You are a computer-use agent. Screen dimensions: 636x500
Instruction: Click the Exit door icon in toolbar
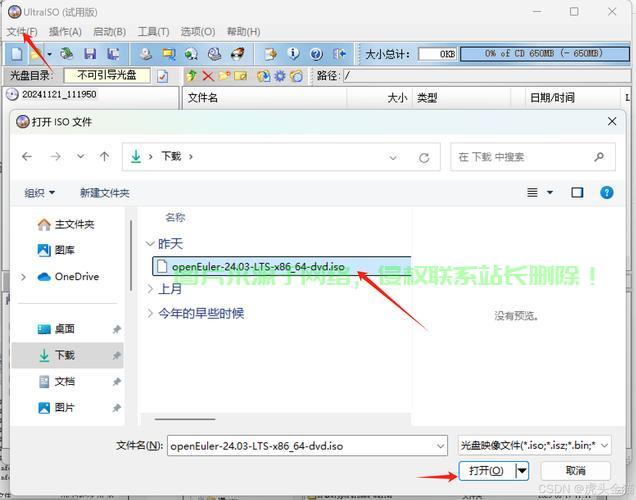tap(339, 54)
